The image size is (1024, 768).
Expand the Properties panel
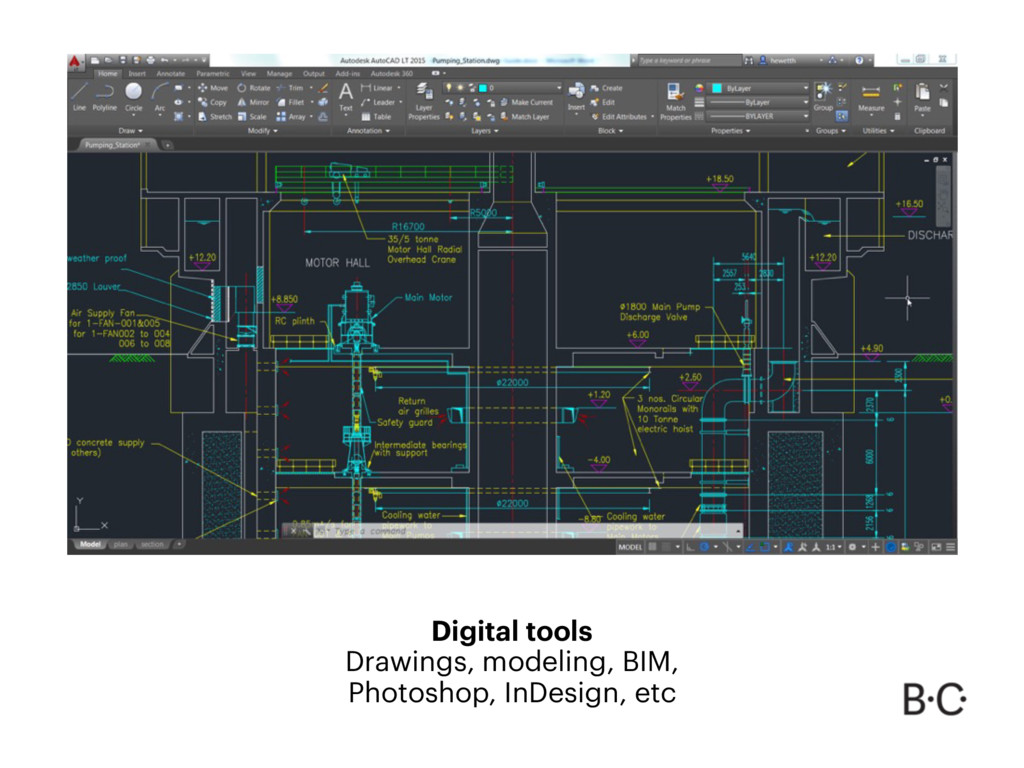(x=730, y=131)
